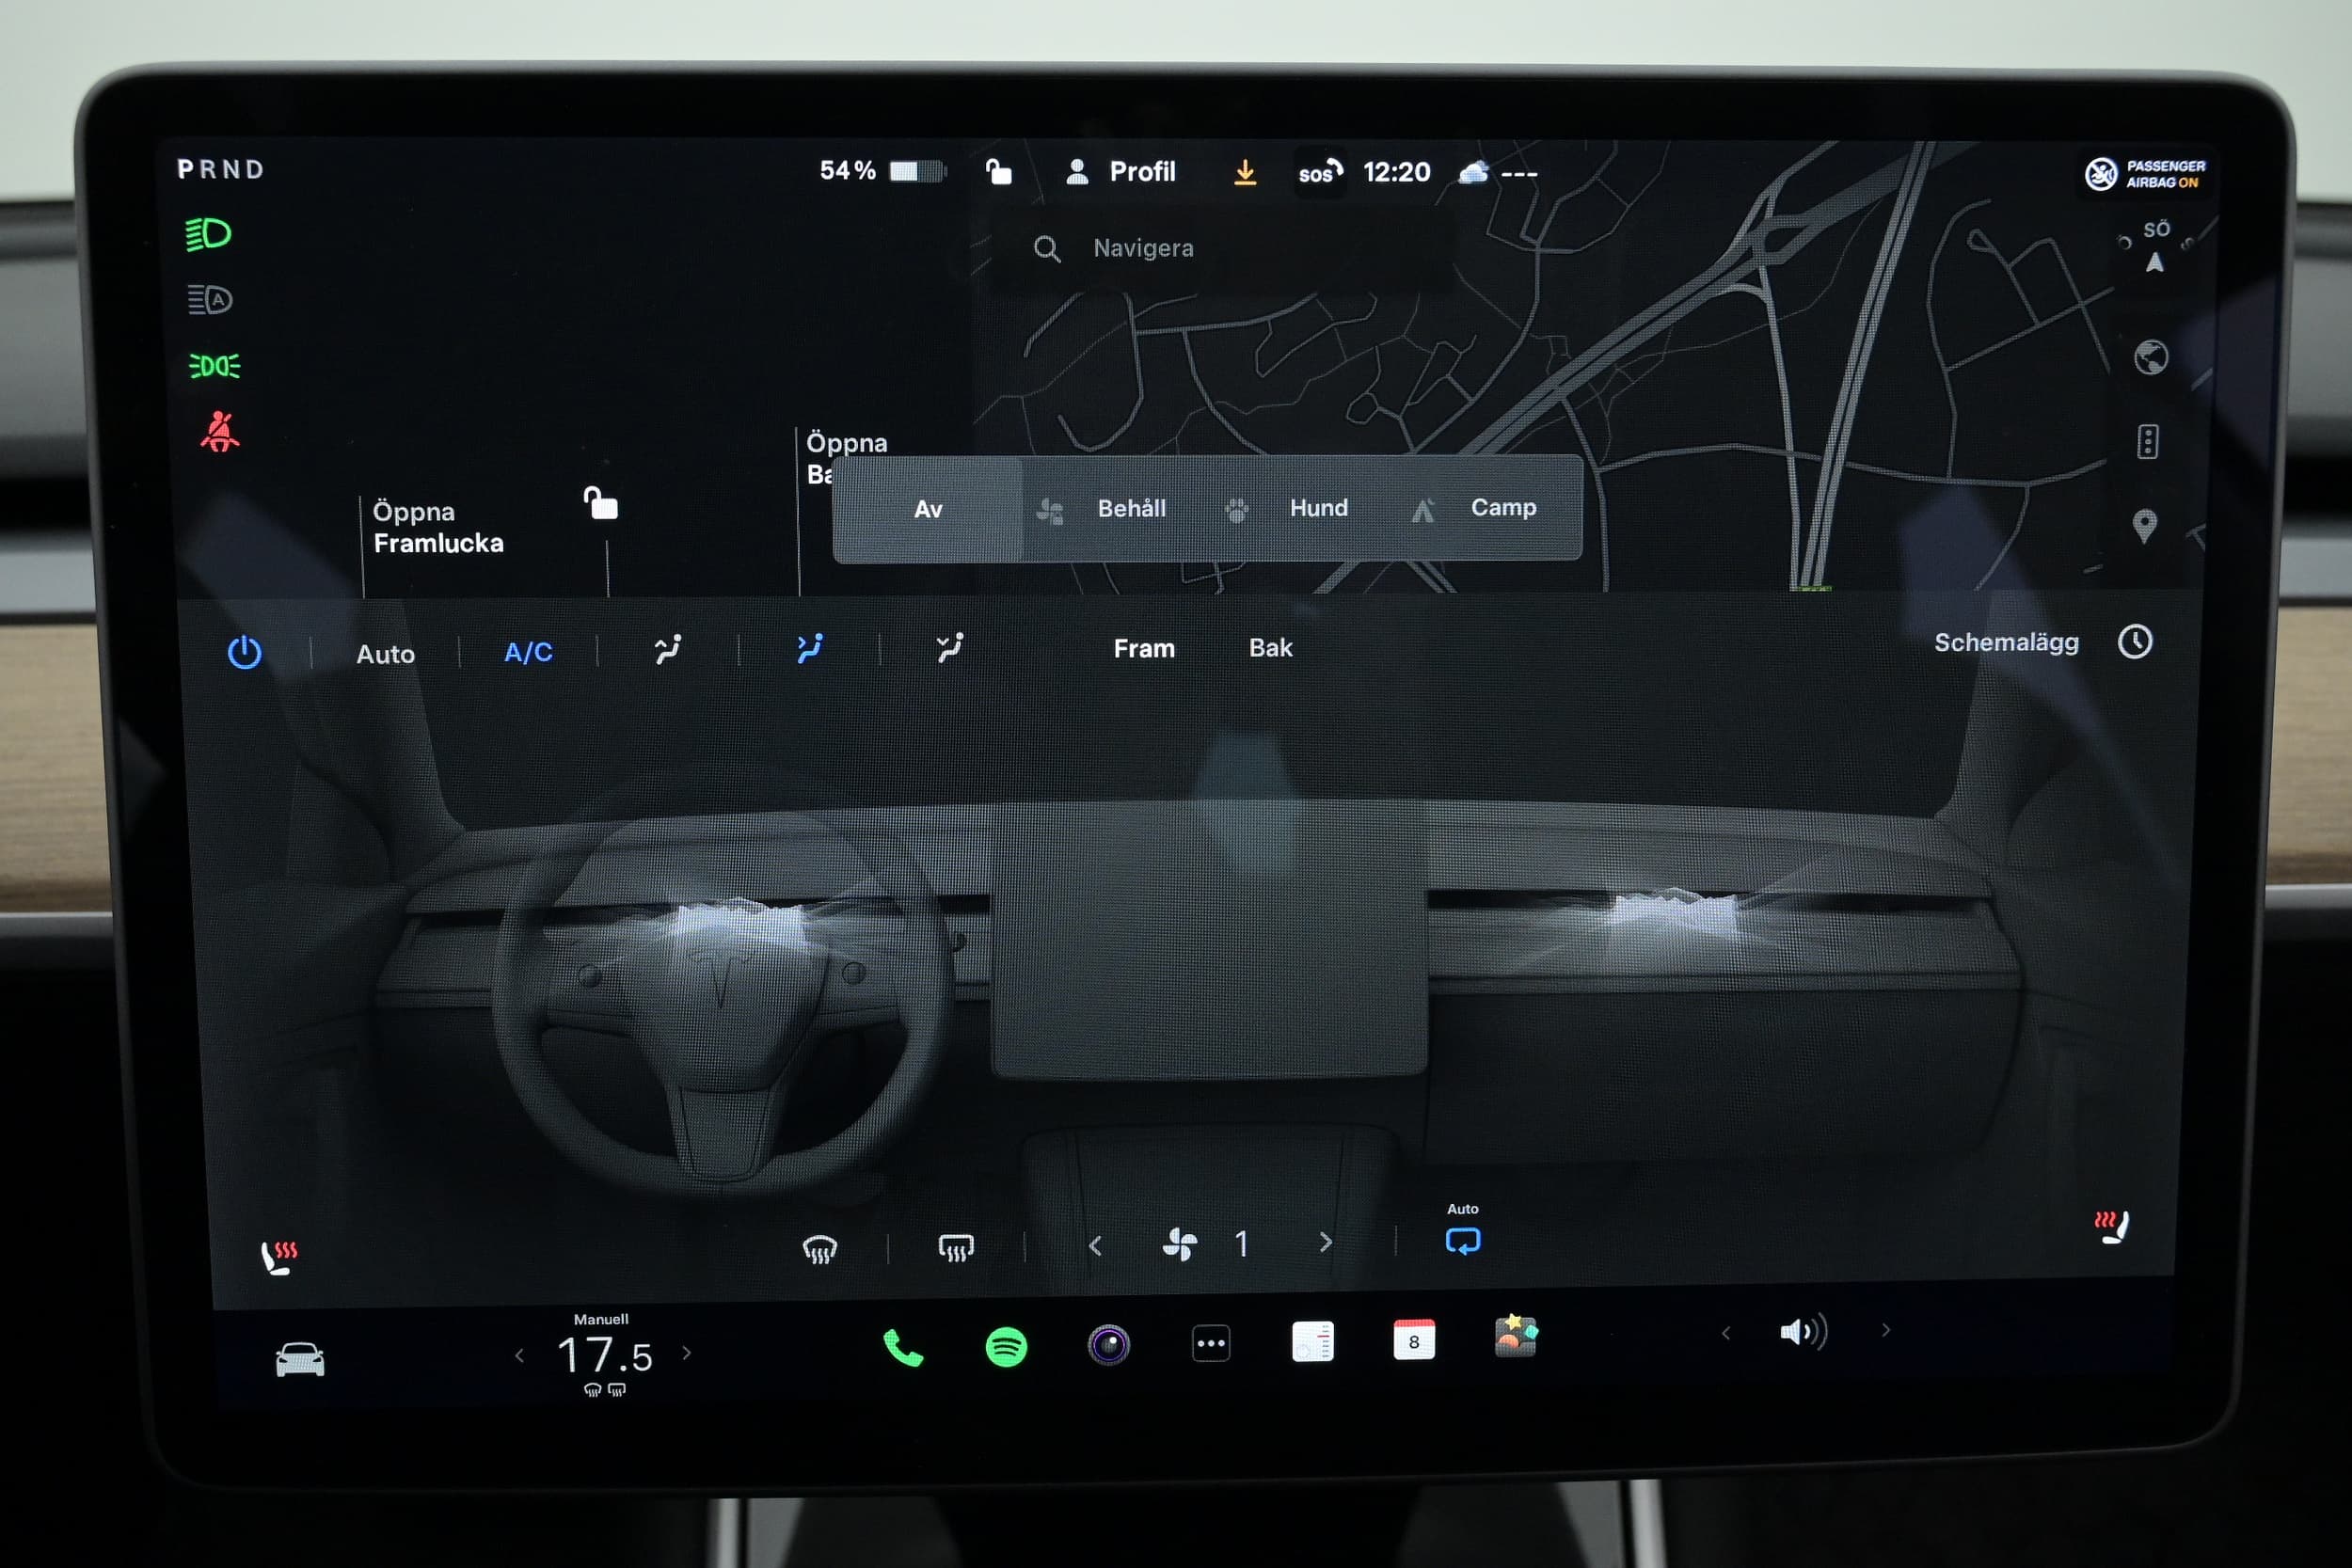Viewport: 2352px width, 1568px height.
Task: Enable Auto climate mode
Action: tap(385, 654)
